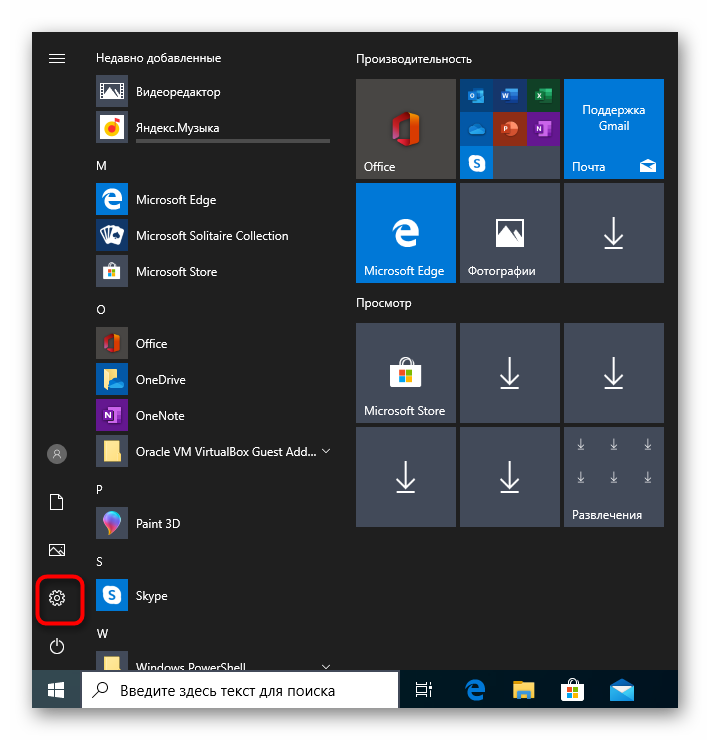Open Task View on the taskbar

click(423, 690)
